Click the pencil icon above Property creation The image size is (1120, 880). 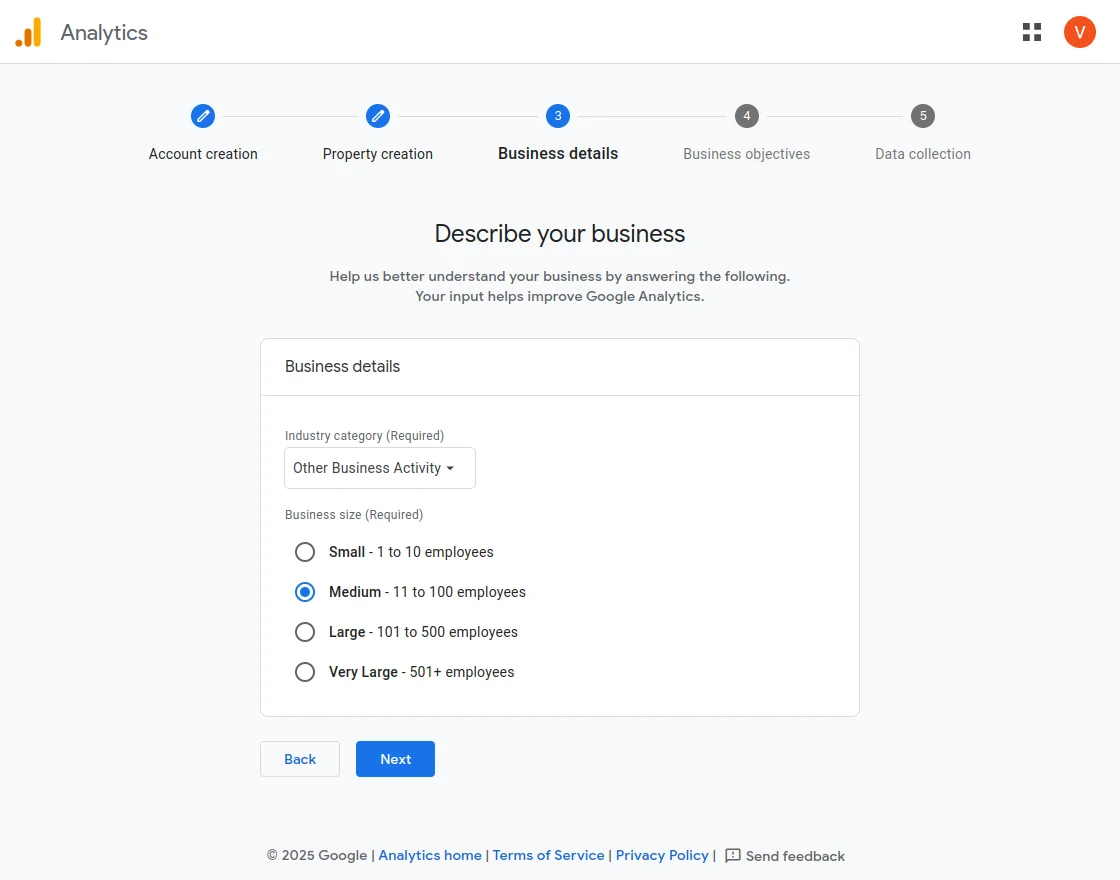[x=378, y=115]
